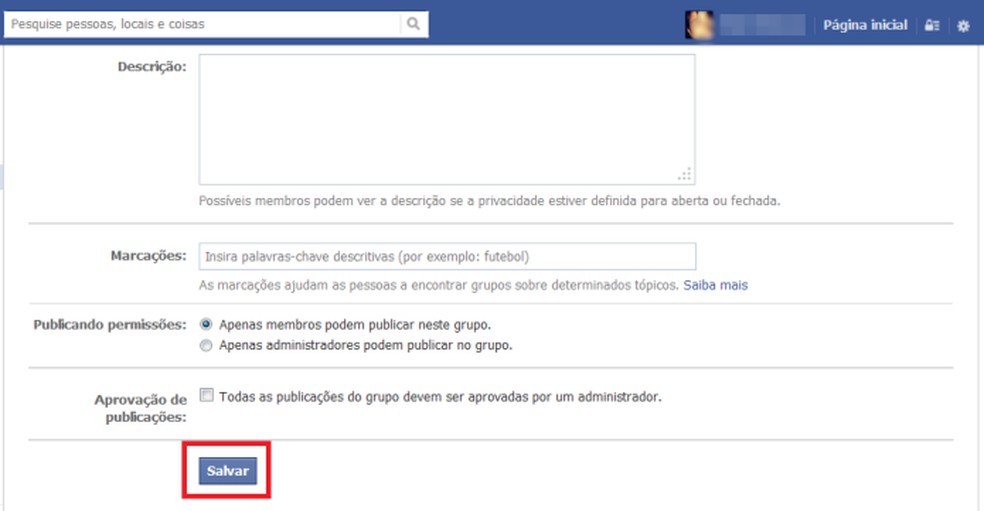Click the 'Marcações:' label
Image resolution: width=984 pixels, height=511 pixels.
click(149, 256)
